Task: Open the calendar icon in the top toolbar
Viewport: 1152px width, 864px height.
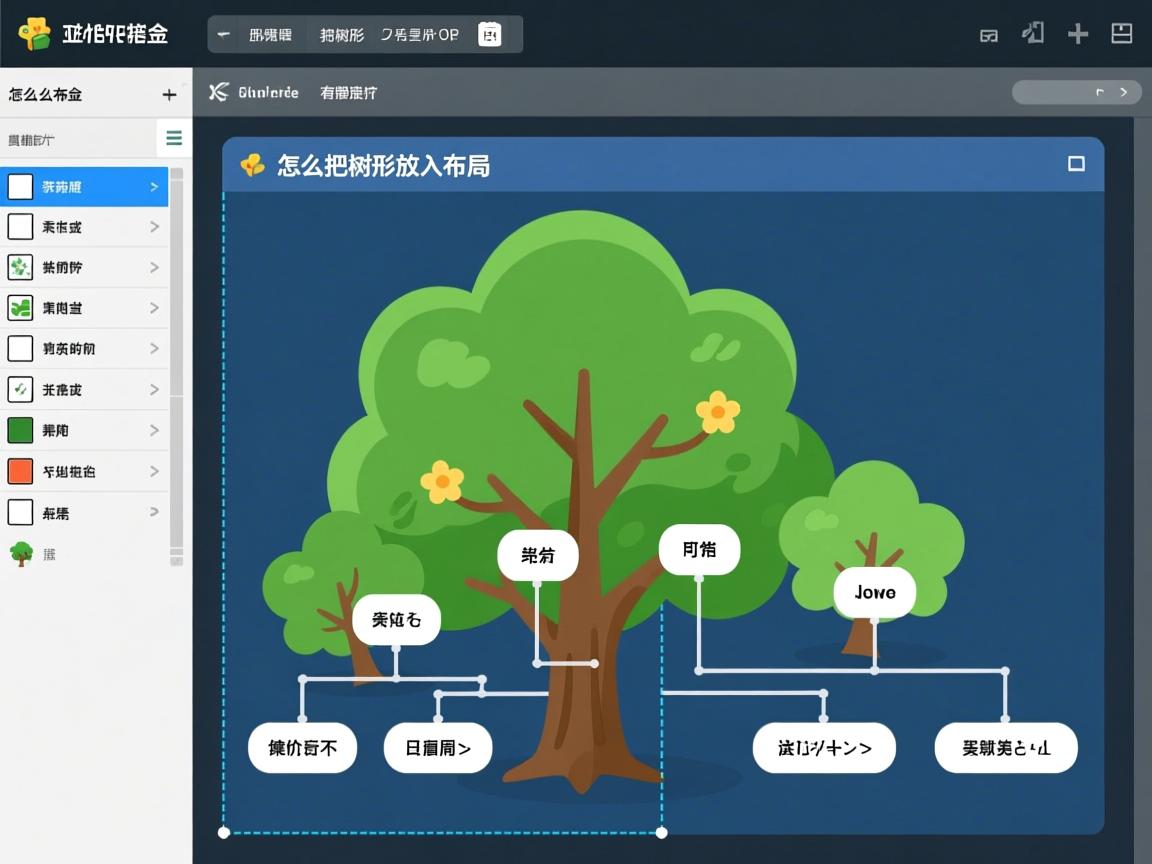Action: pyautogui.click(x=489, y=33)
